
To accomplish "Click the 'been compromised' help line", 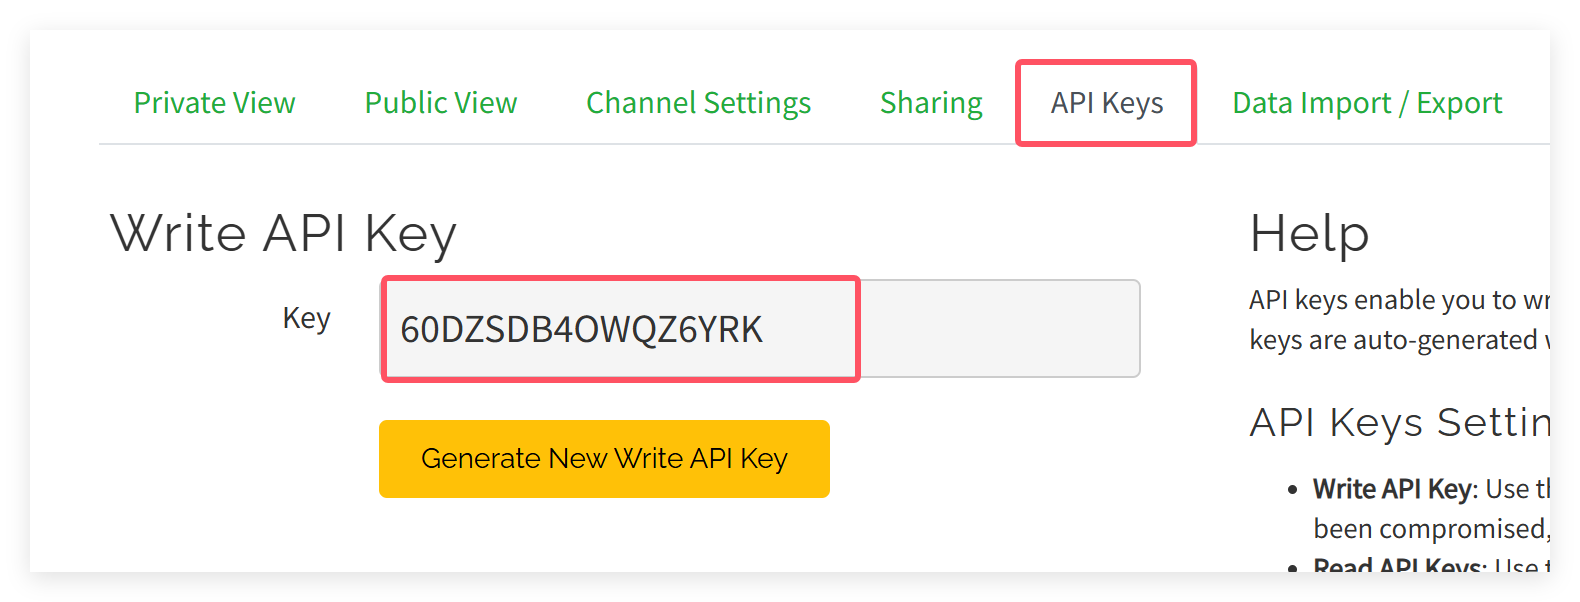I will [x=1431, y=528].
